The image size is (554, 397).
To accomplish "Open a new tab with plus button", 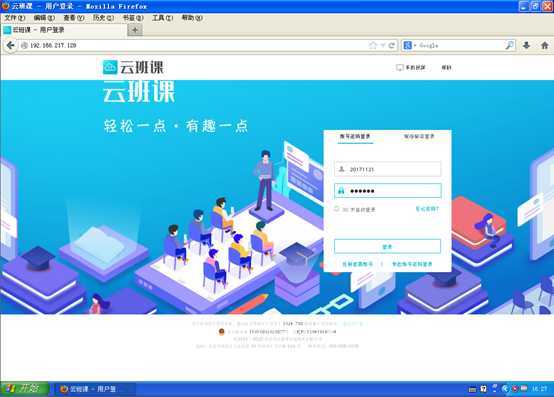I will click(x=135, y=30).
